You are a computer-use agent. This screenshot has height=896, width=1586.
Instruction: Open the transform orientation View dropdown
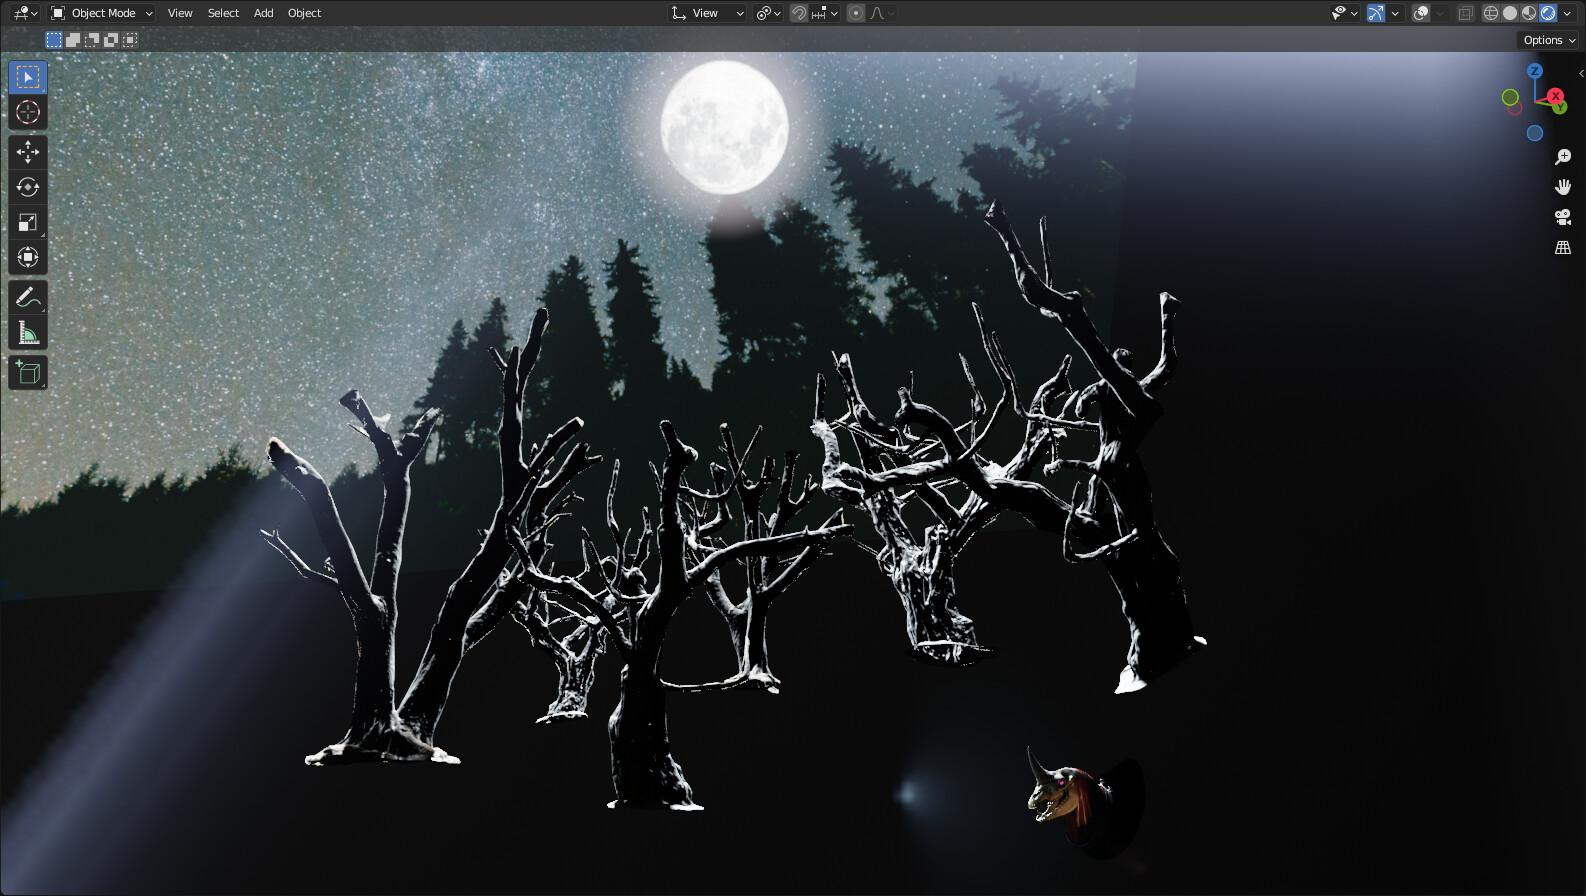[x=708, y=13]
